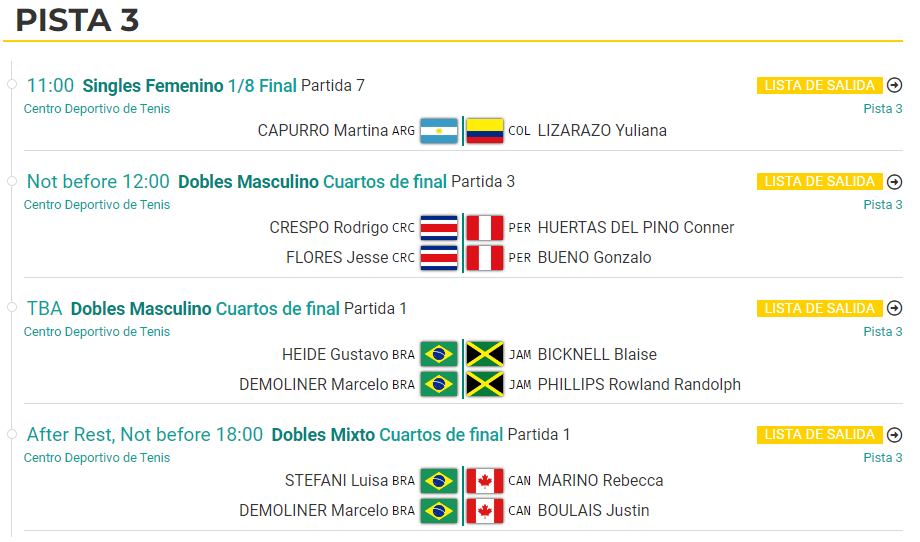This screenshot has height=542, width=920.
Task: Open Lista de Salida for Singles Femenino
Action: click(x=820, y=86)
